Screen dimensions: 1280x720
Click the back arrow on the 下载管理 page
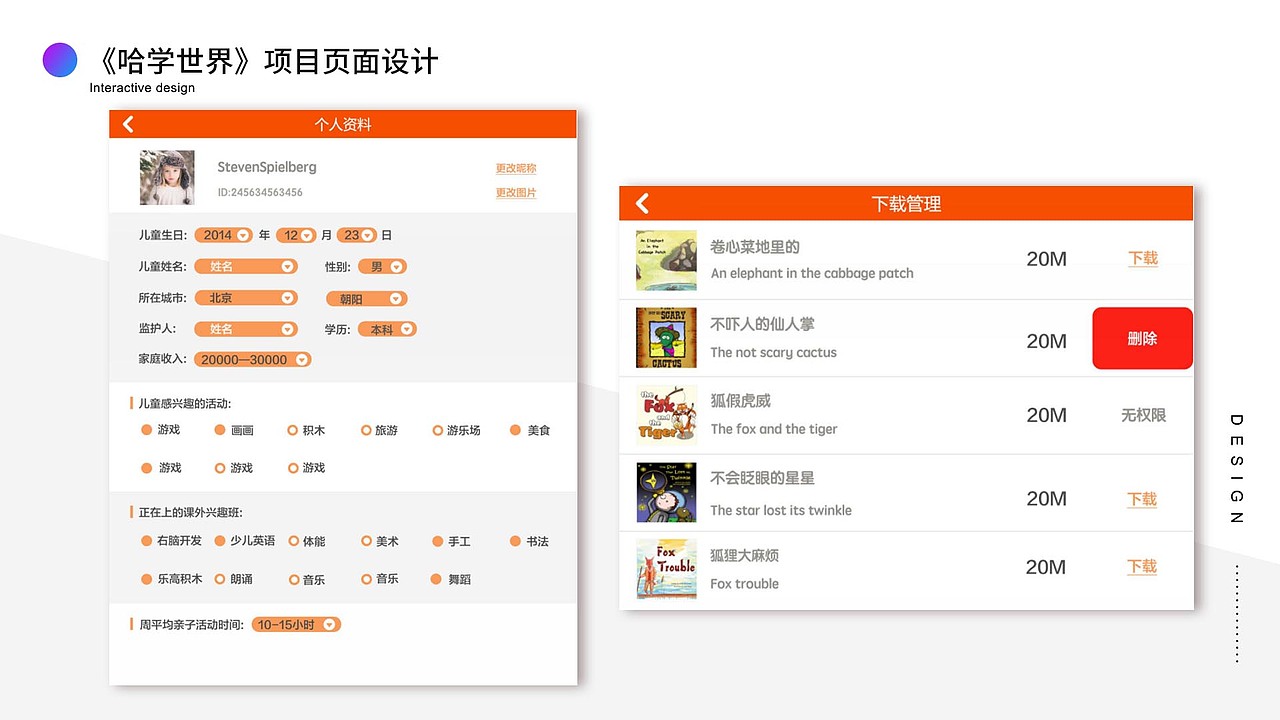pos(641,203)
